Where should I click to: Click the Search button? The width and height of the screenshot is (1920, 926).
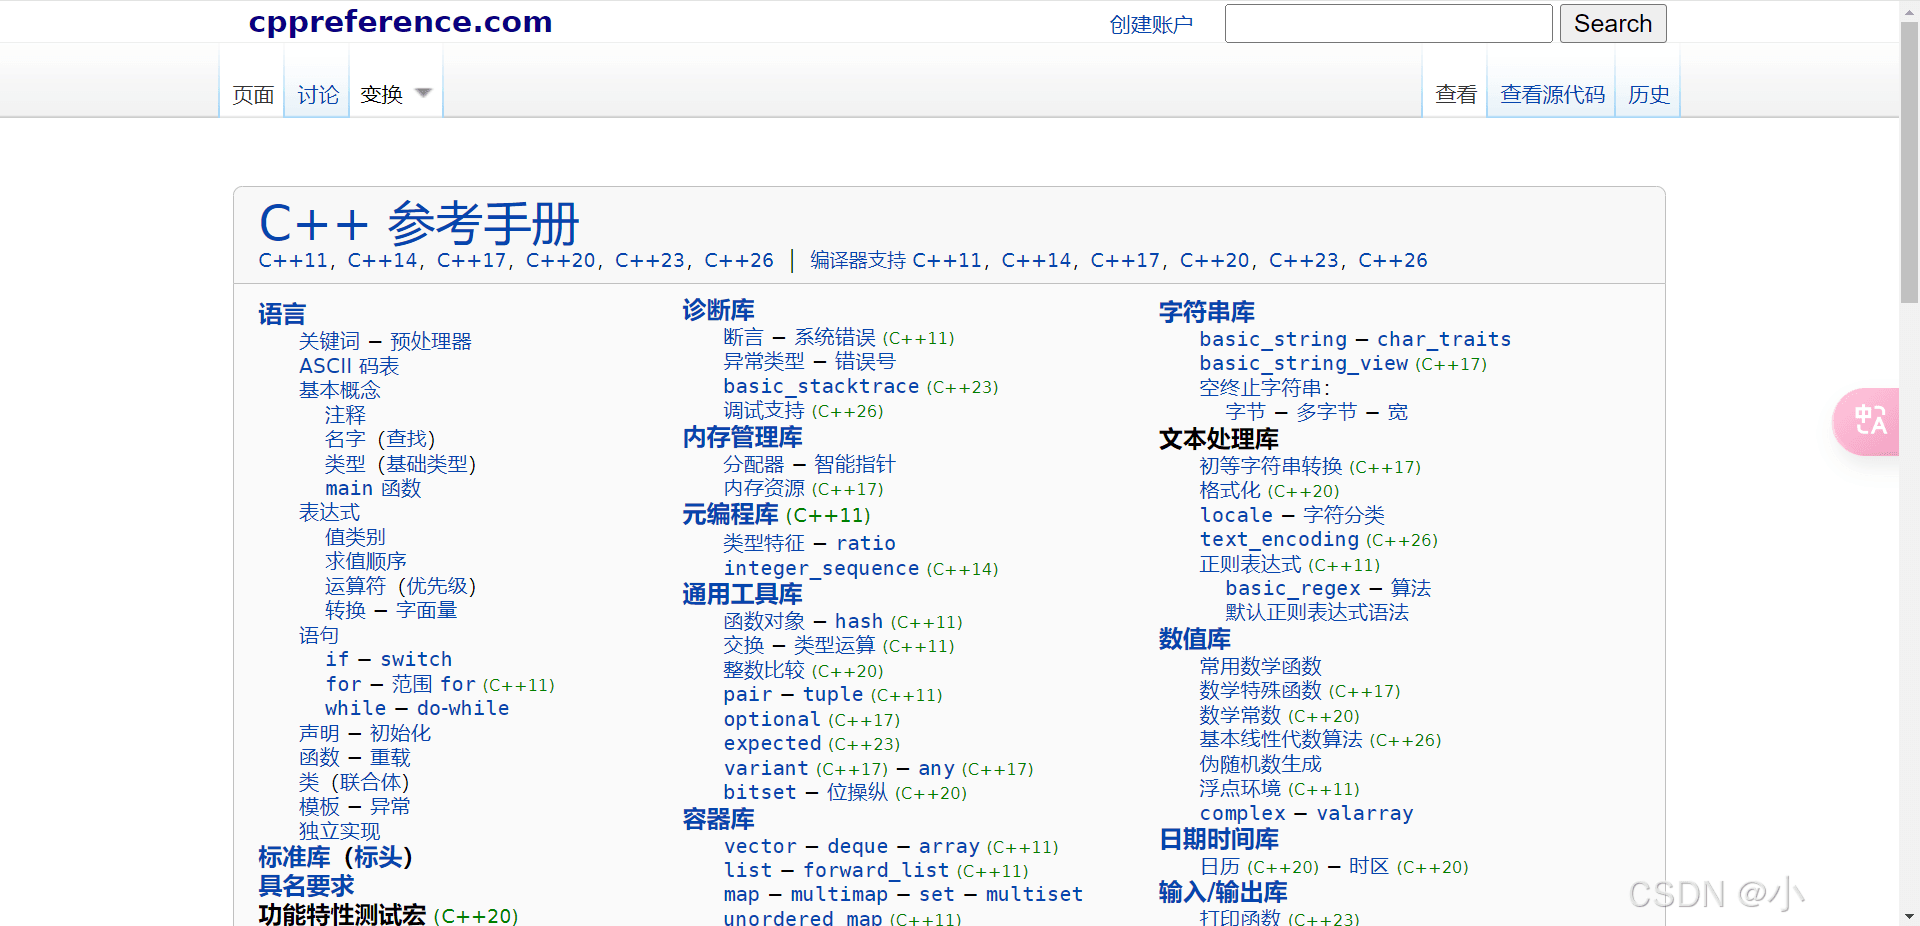click(1612, 24)
